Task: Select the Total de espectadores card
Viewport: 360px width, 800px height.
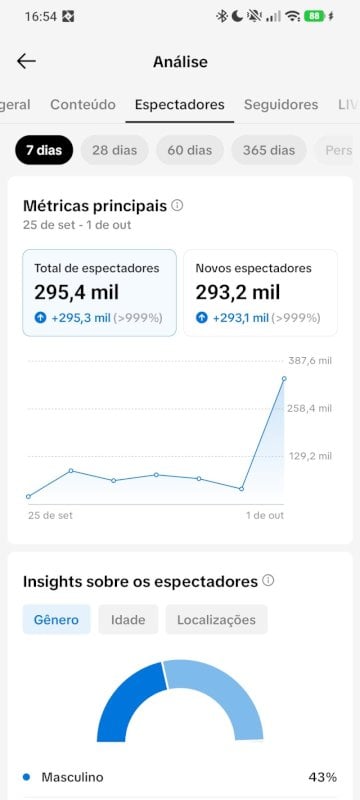Action: click(99, 293)
